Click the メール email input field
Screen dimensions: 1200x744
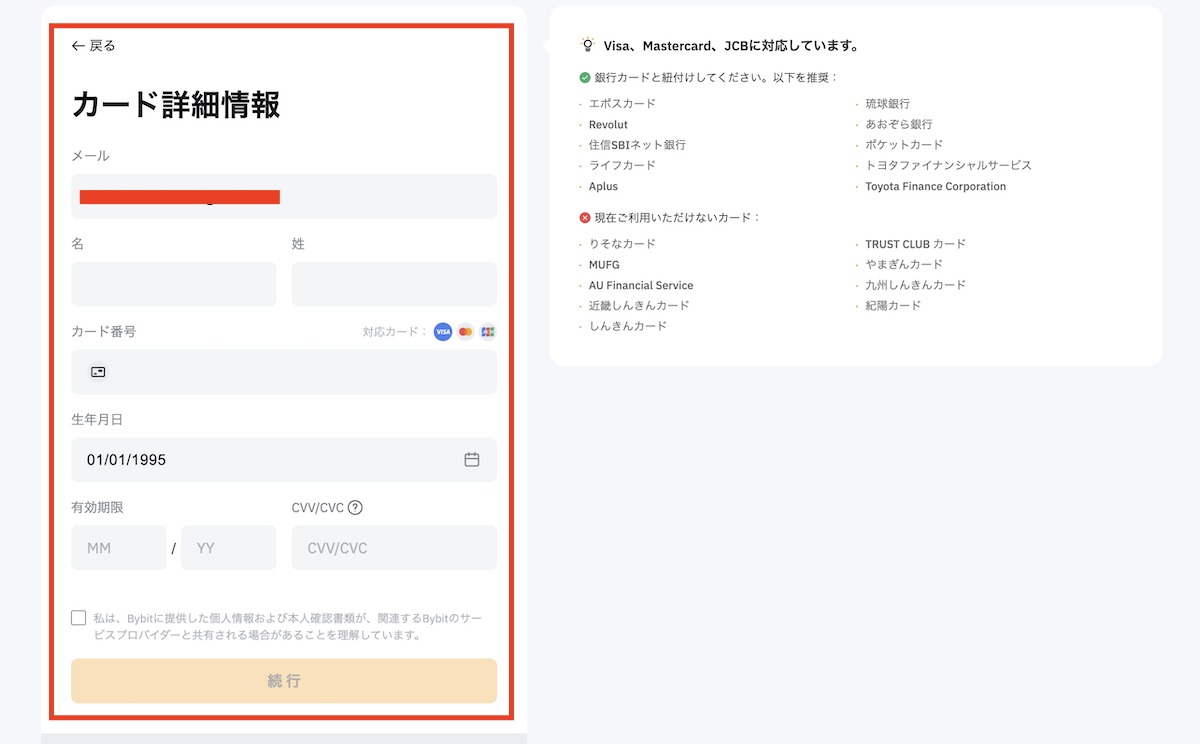(x=284, y=196)
